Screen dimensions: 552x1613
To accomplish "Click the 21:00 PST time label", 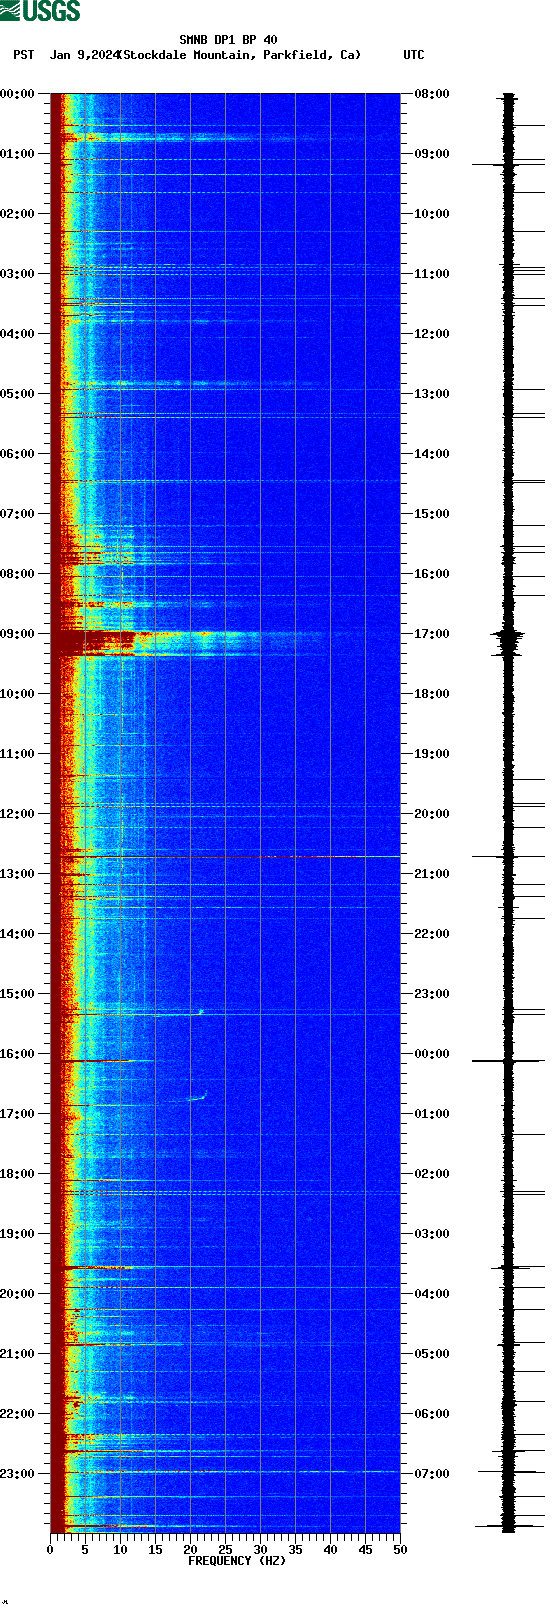I will pos(17,1354).
